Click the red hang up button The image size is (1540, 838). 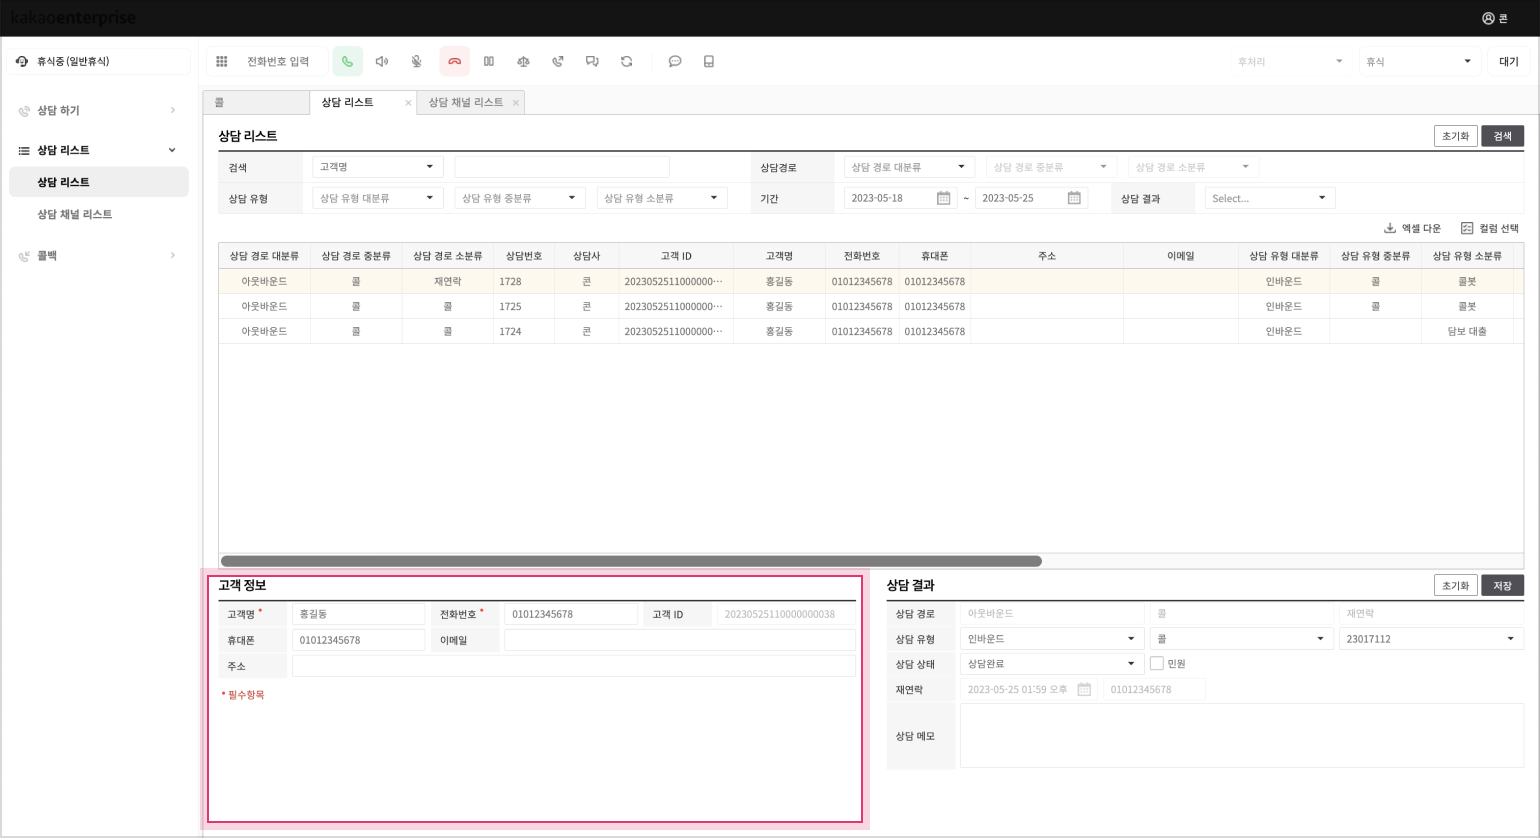pyautogui.click(x=454, y=62)
